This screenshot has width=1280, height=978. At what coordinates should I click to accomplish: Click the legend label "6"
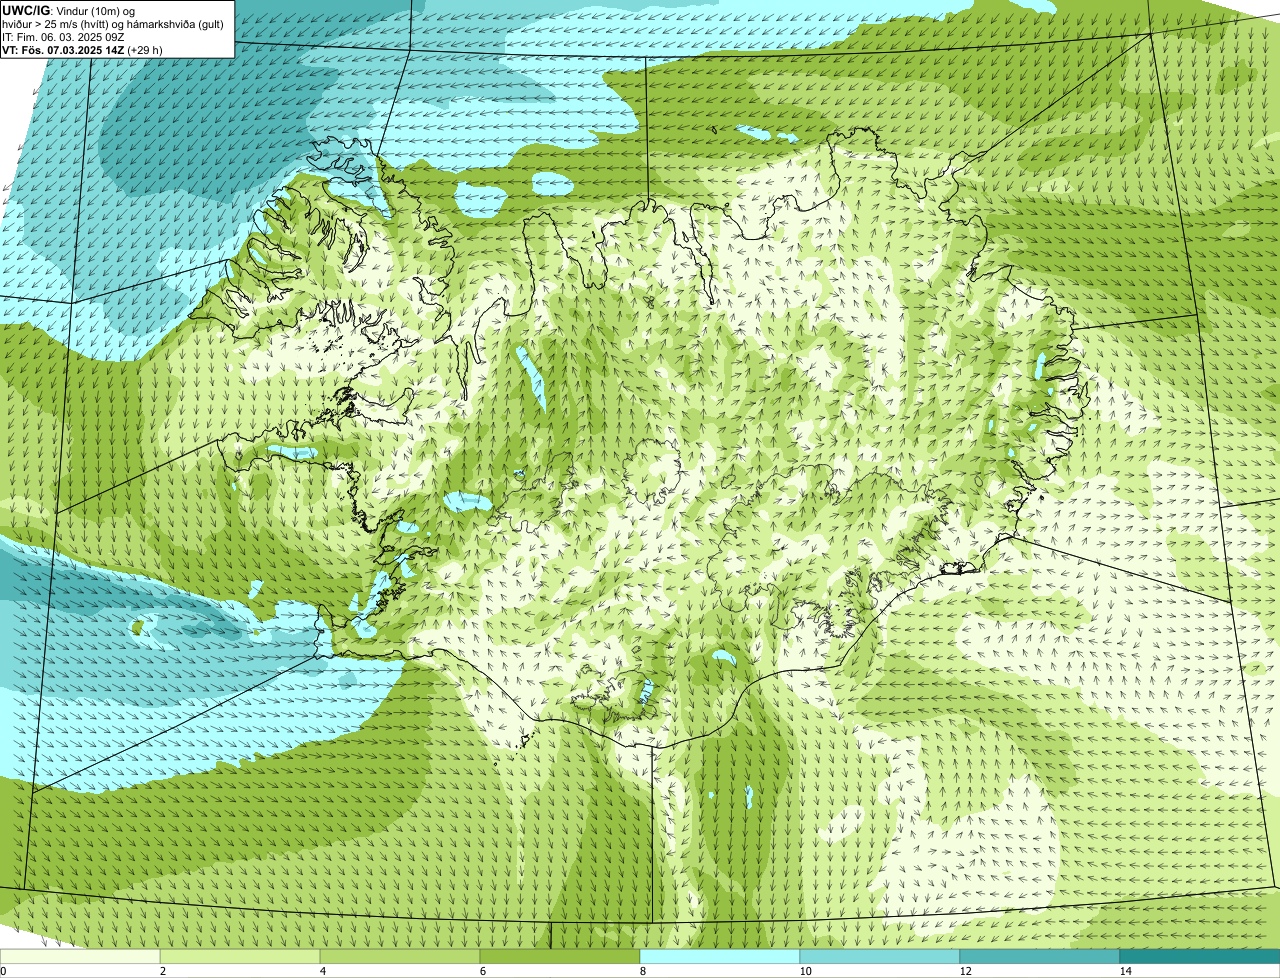pos(482,971)
